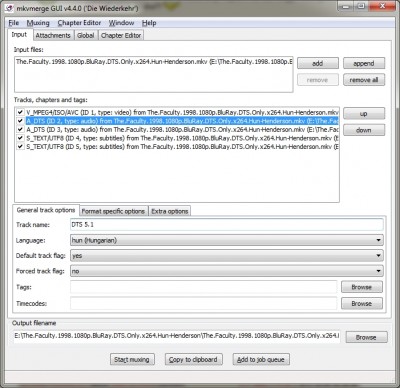
Task: Open Extra options tab
Action: 170,211
